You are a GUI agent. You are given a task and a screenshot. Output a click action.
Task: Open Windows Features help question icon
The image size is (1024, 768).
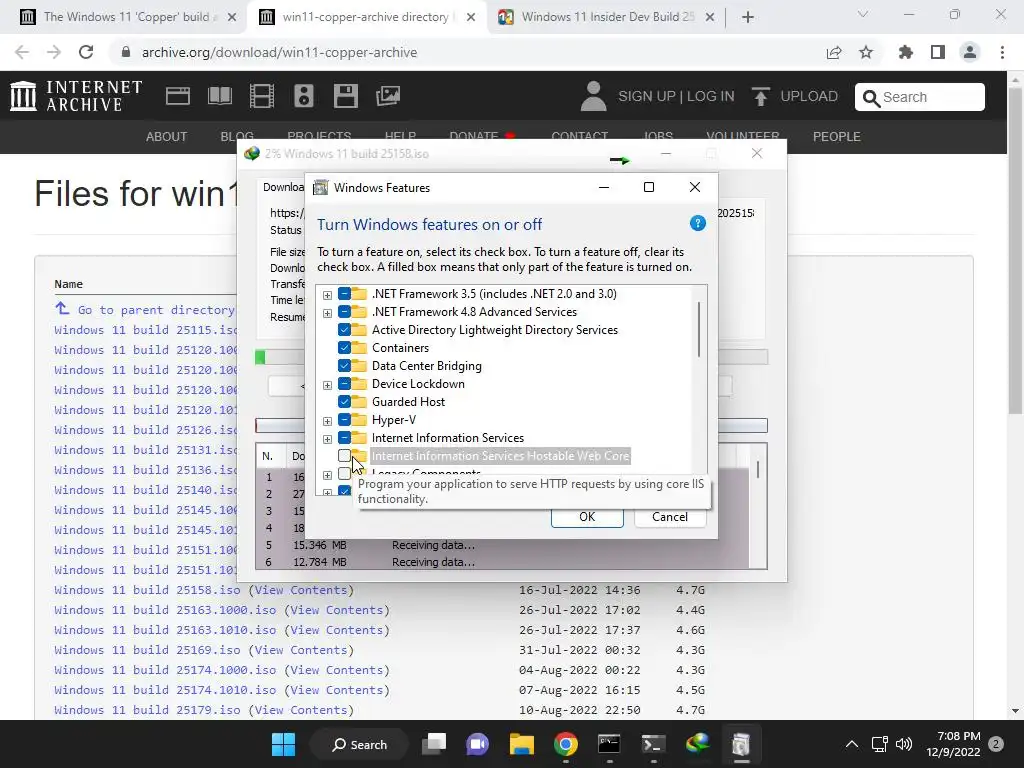697,223
